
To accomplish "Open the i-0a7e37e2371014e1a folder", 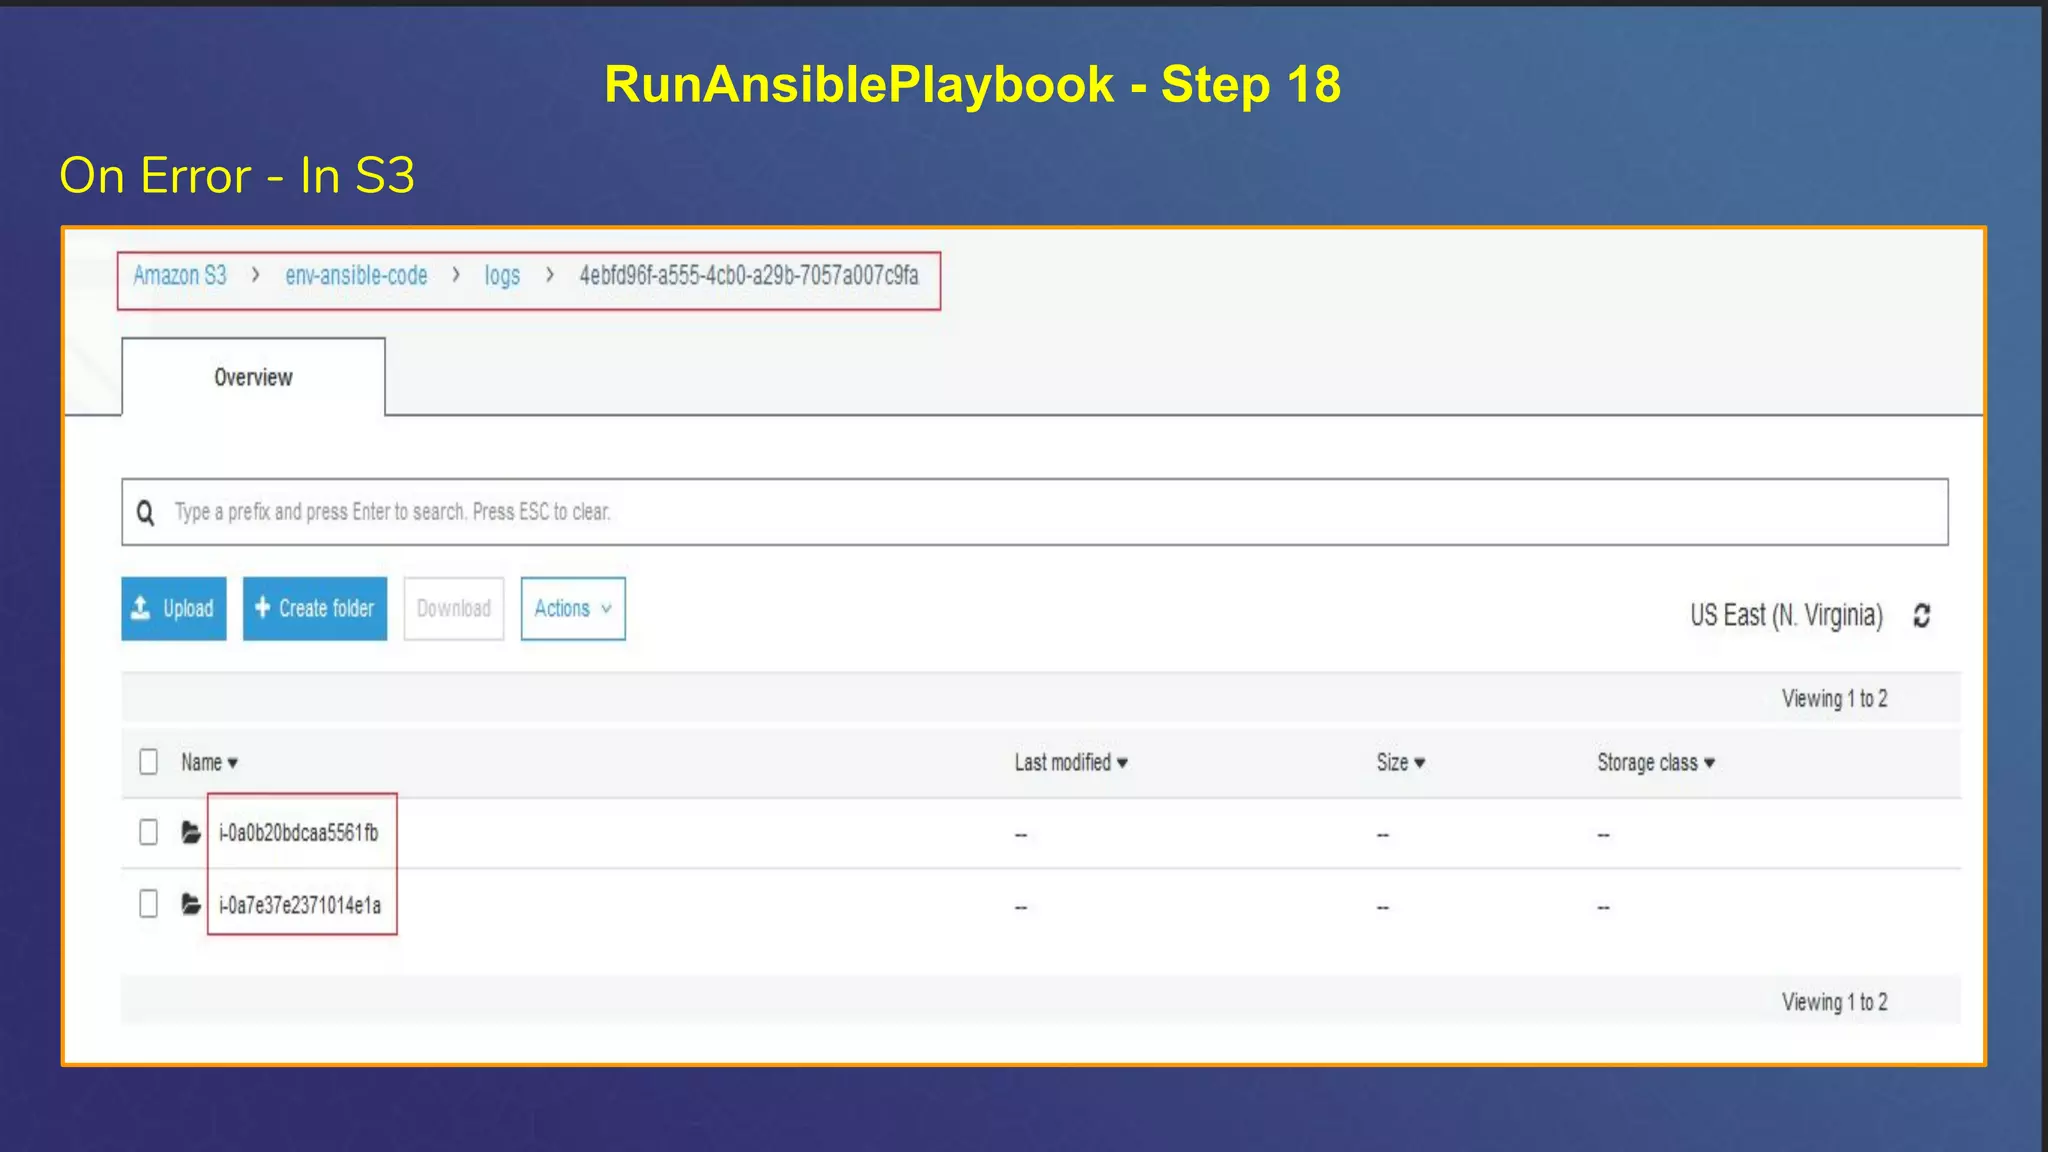I will pos(300,905).
